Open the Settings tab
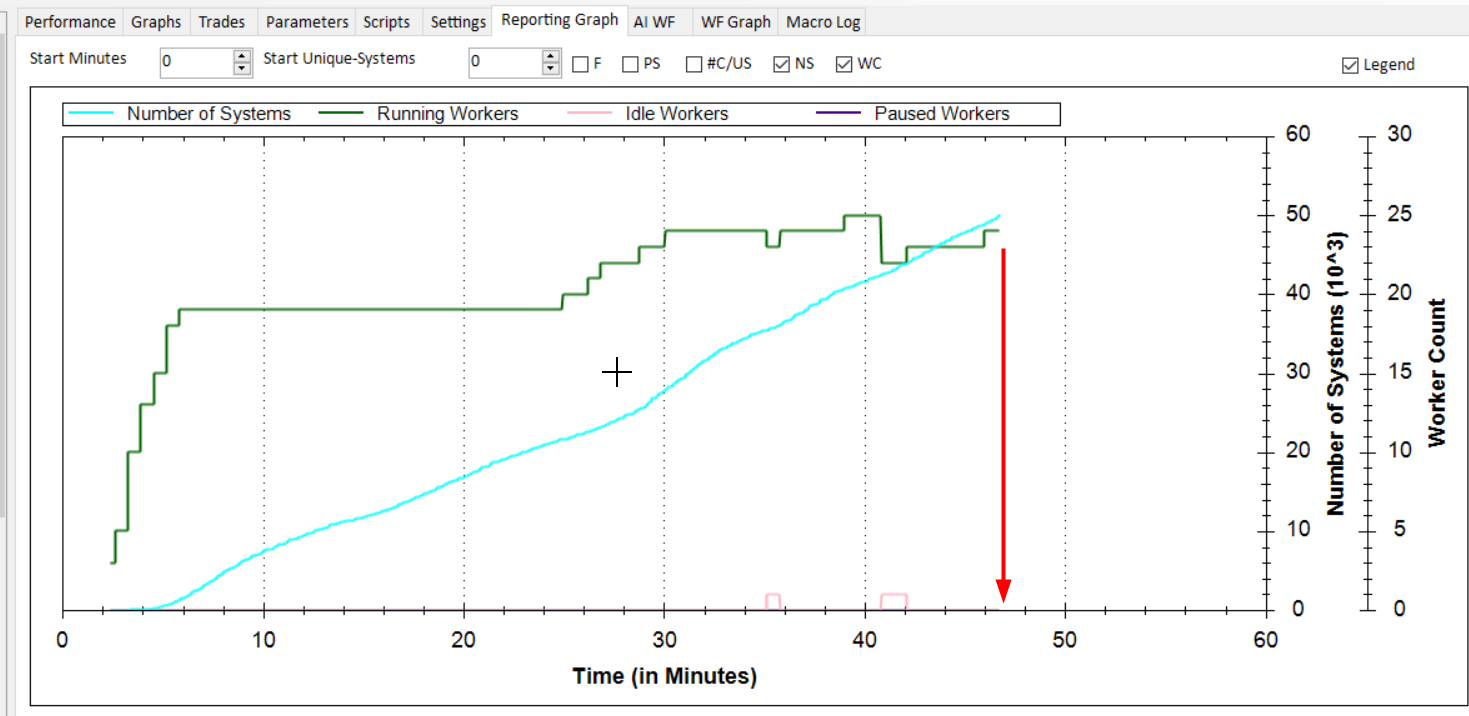The width and height of the screenshot is (1469, 716). click(x=458, y=22)
